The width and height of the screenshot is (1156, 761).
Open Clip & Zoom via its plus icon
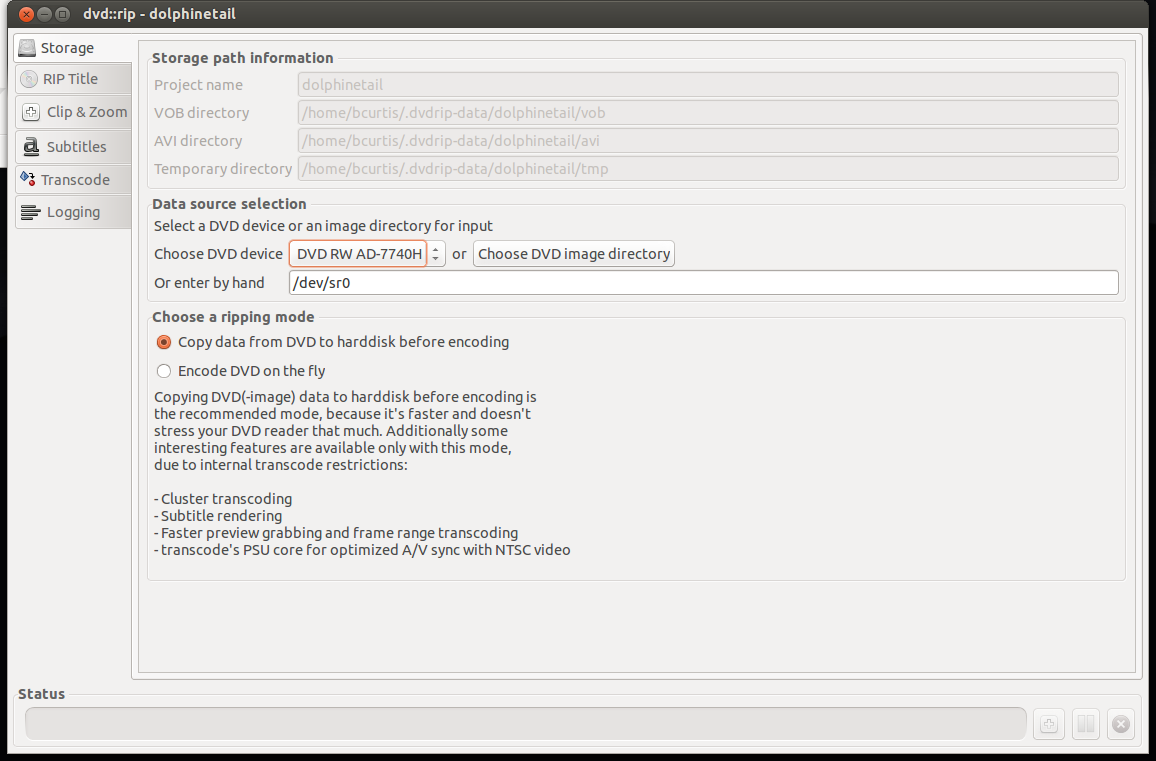(x=31, y=112)
